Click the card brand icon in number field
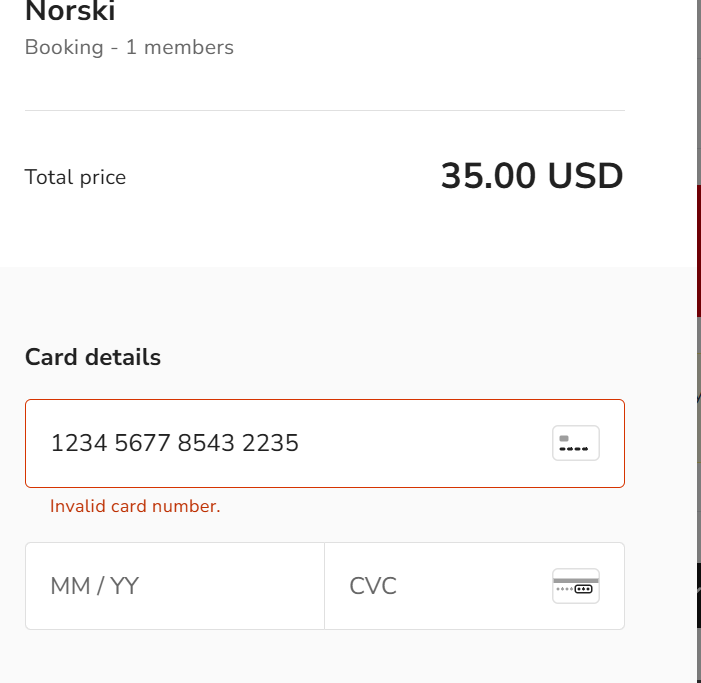The height and width of the screenshot is (683, 701). (575, 443)
